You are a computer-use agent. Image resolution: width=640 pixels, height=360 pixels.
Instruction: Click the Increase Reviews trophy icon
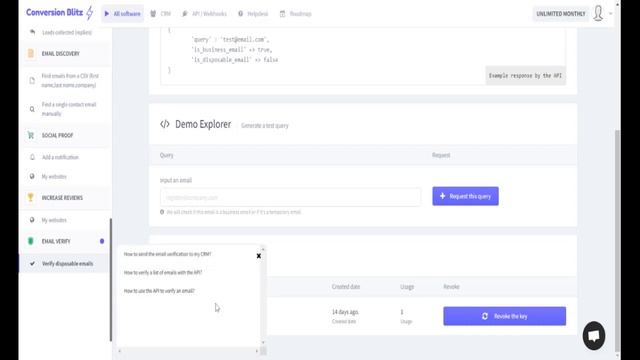click(x=31, y=197)
